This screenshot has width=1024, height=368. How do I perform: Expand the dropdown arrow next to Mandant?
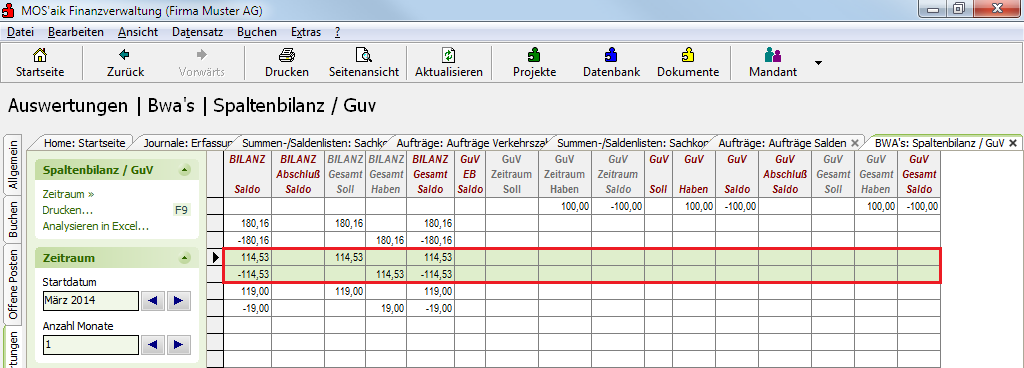pyautogui.click(x=818, y=63)
